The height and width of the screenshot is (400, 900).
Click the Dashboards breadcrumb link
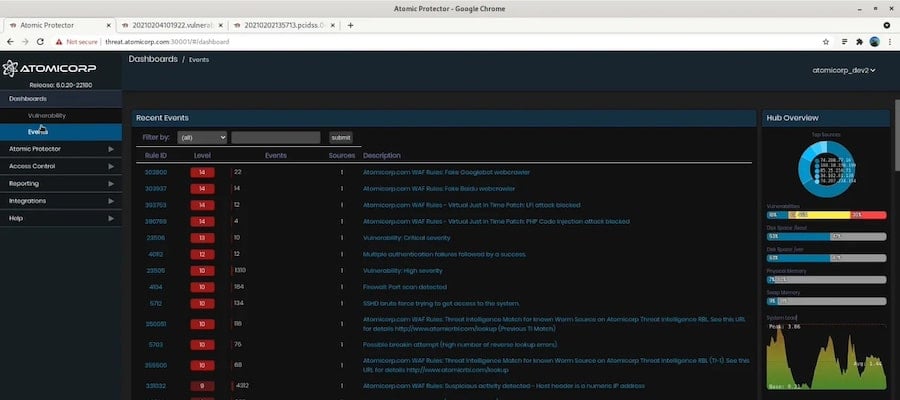click(153, 59)
